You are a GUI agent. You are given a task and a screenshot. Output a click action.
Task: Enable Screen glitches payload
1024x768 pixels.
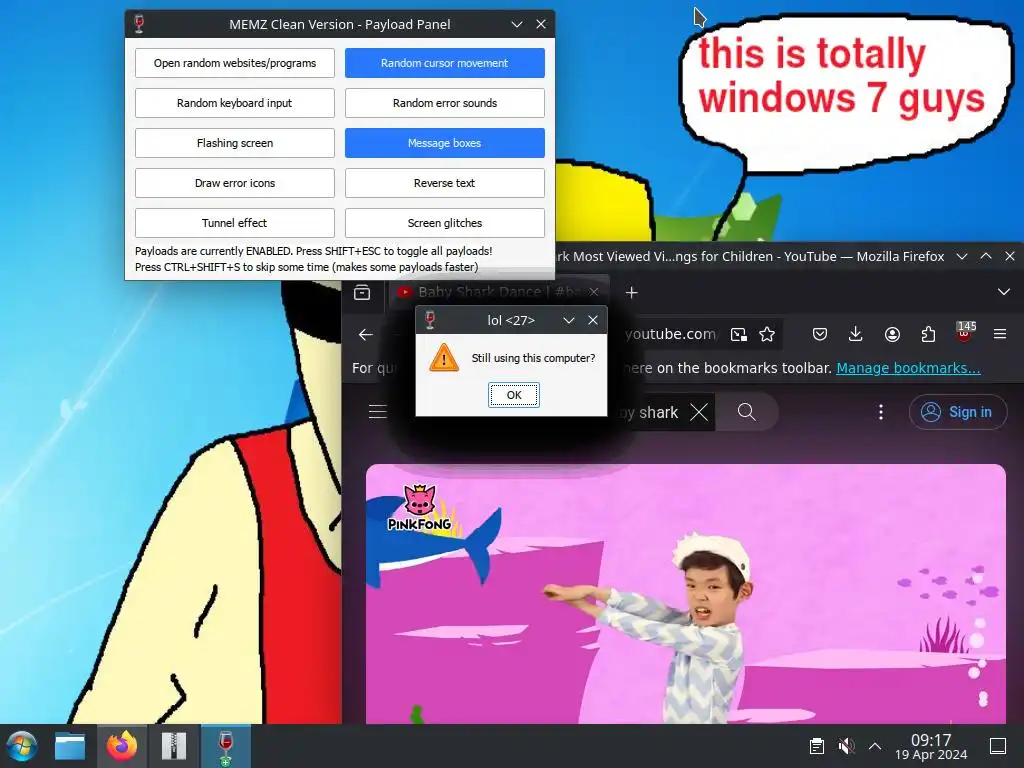click(445, 223)
